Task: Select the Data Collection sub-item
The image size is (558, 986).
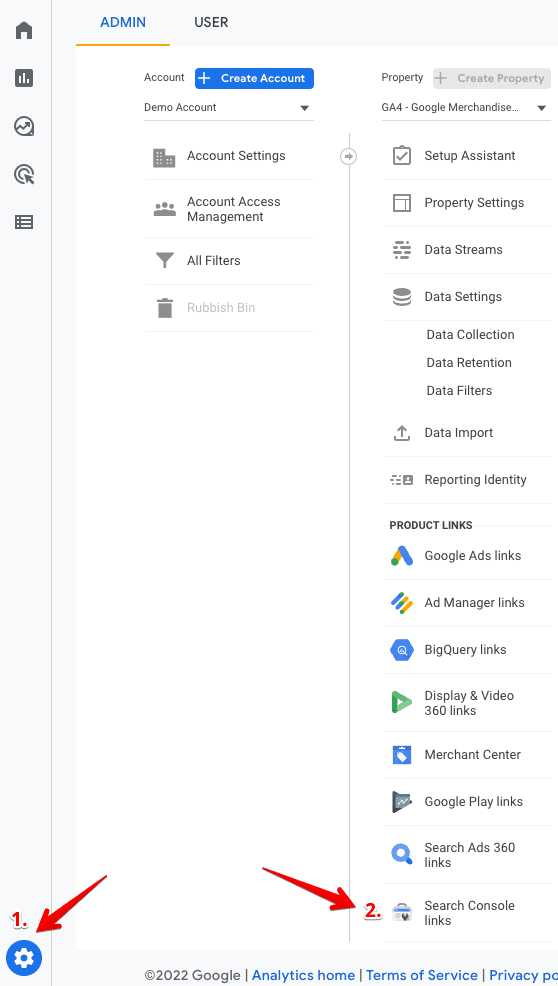Action: point(471,335)
